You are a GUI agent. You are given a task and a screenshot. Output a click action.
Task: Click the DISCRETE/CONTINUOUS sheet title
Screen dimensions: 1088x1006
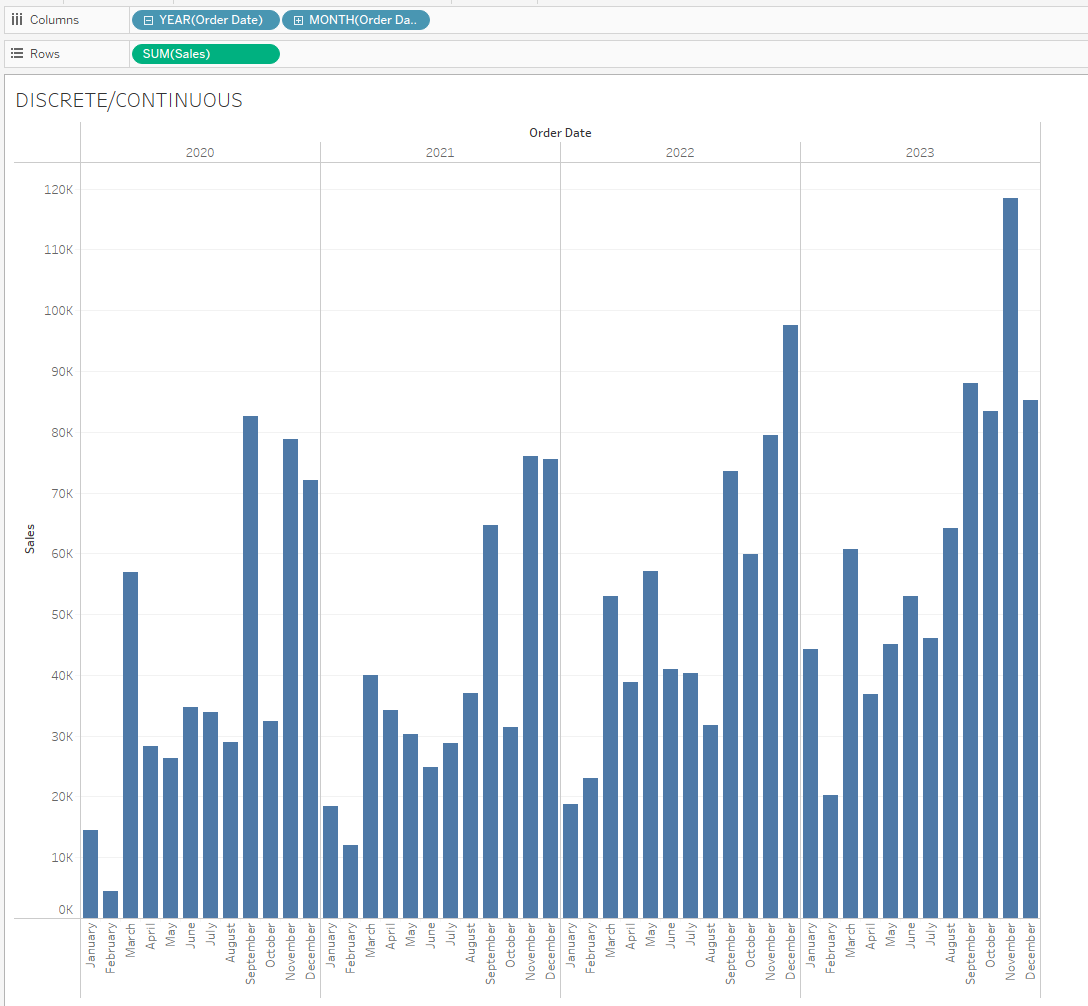[129, 100]
